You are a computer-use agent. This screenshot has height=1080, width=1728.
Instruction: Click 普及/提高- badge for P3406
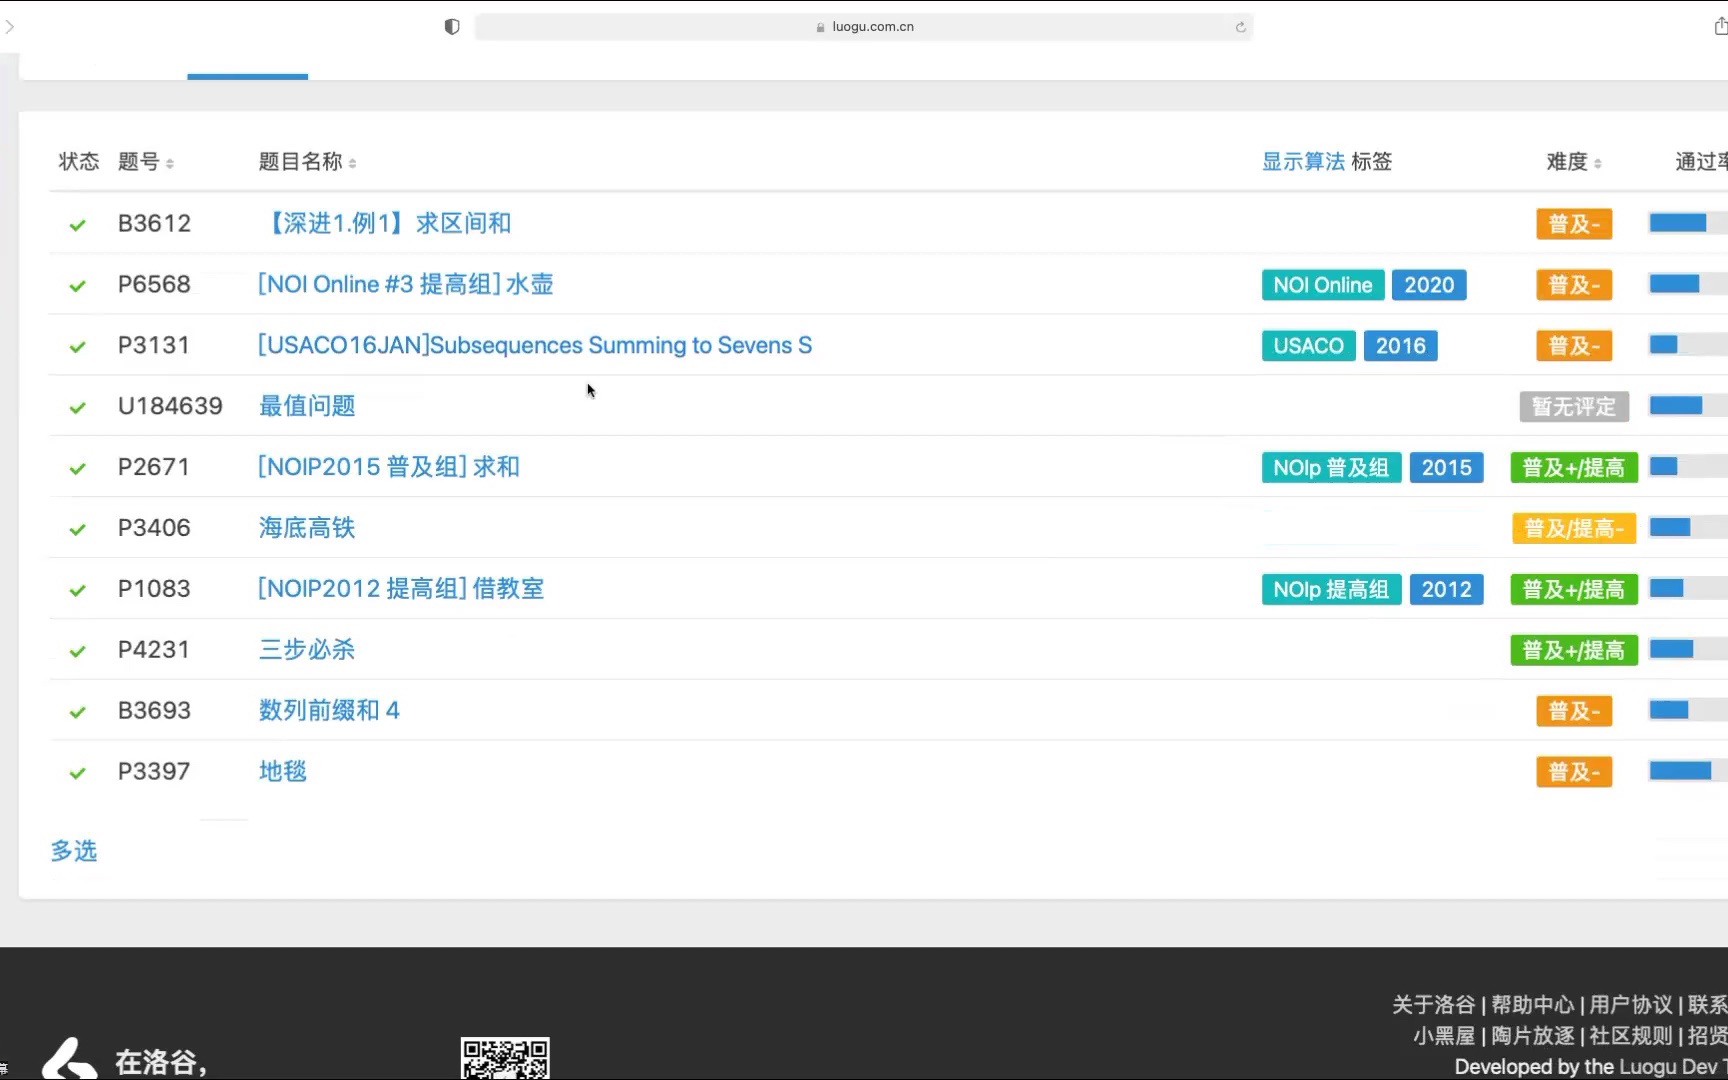coord(1574,529)
